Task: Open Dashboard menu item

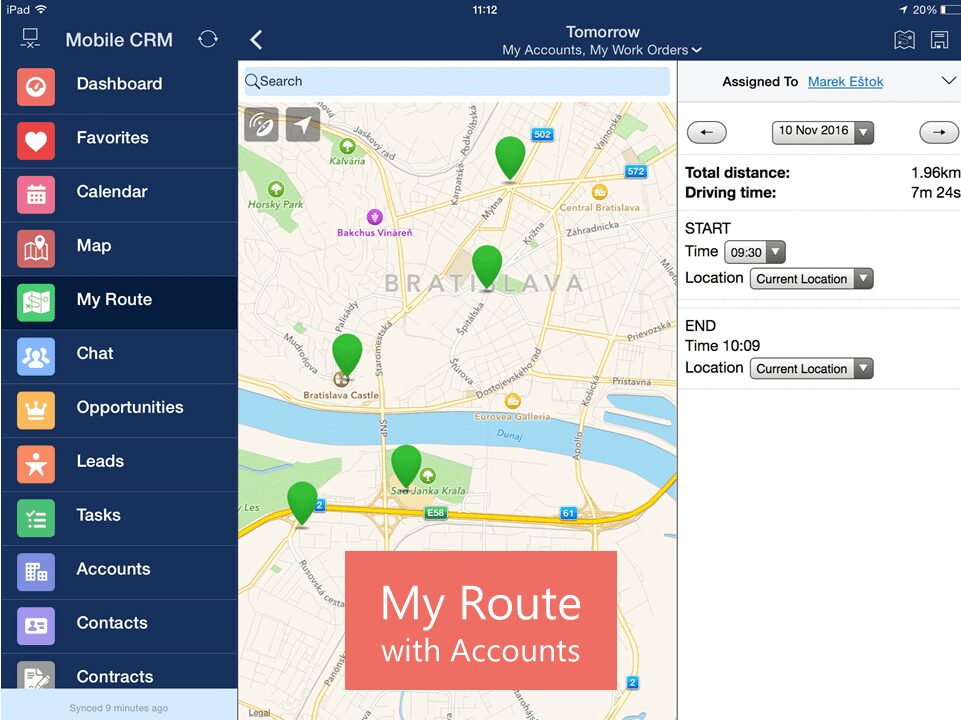Action: (119, 87)
